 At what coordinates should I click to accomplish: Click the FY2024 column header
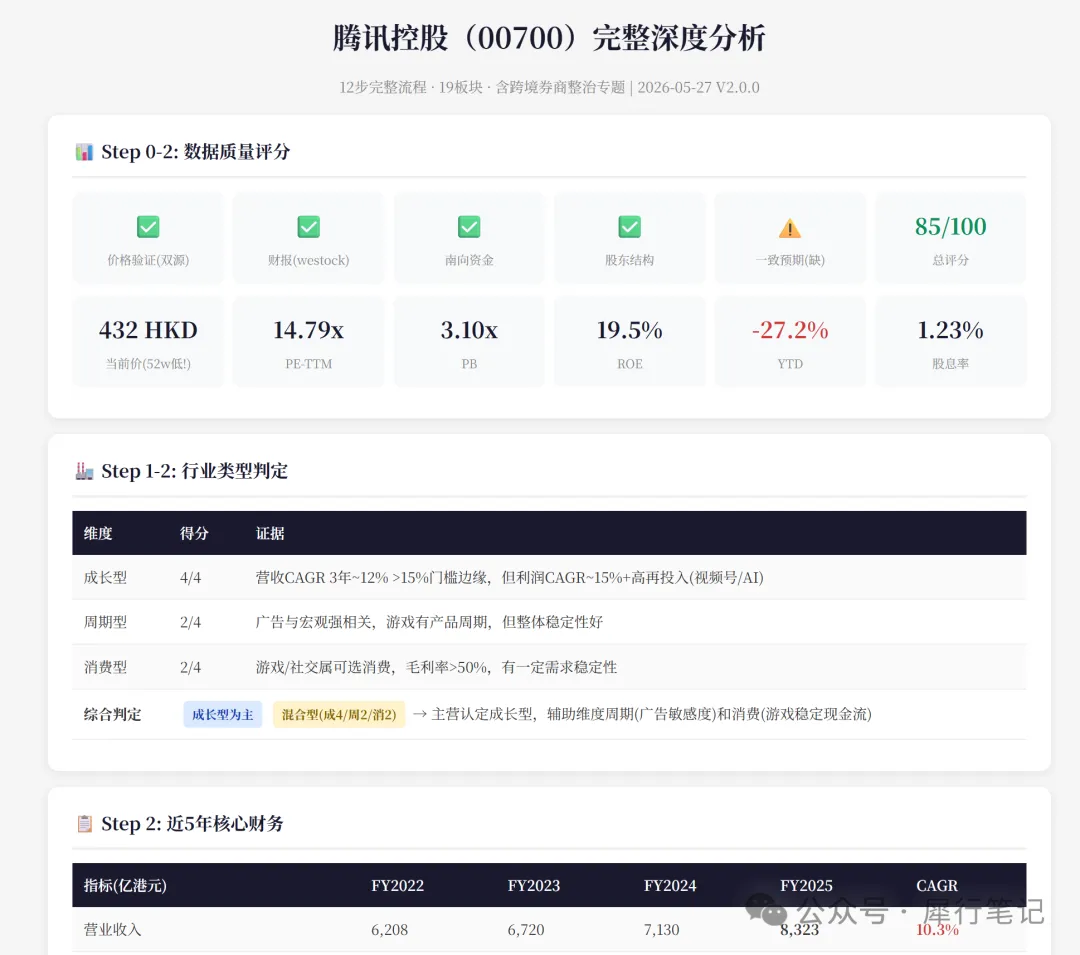(670, 885)
